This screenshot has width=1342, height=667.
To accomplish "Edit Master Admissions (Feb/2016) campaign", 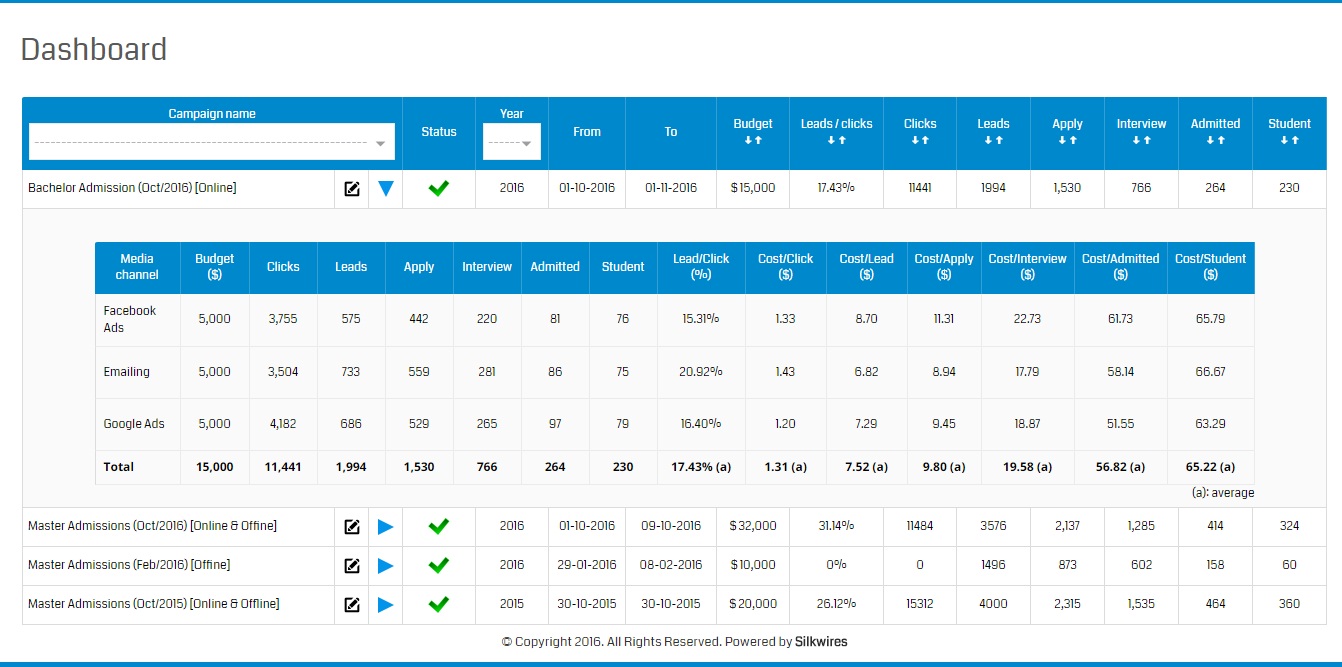I will pyautogui.click(x=352, y=566).
